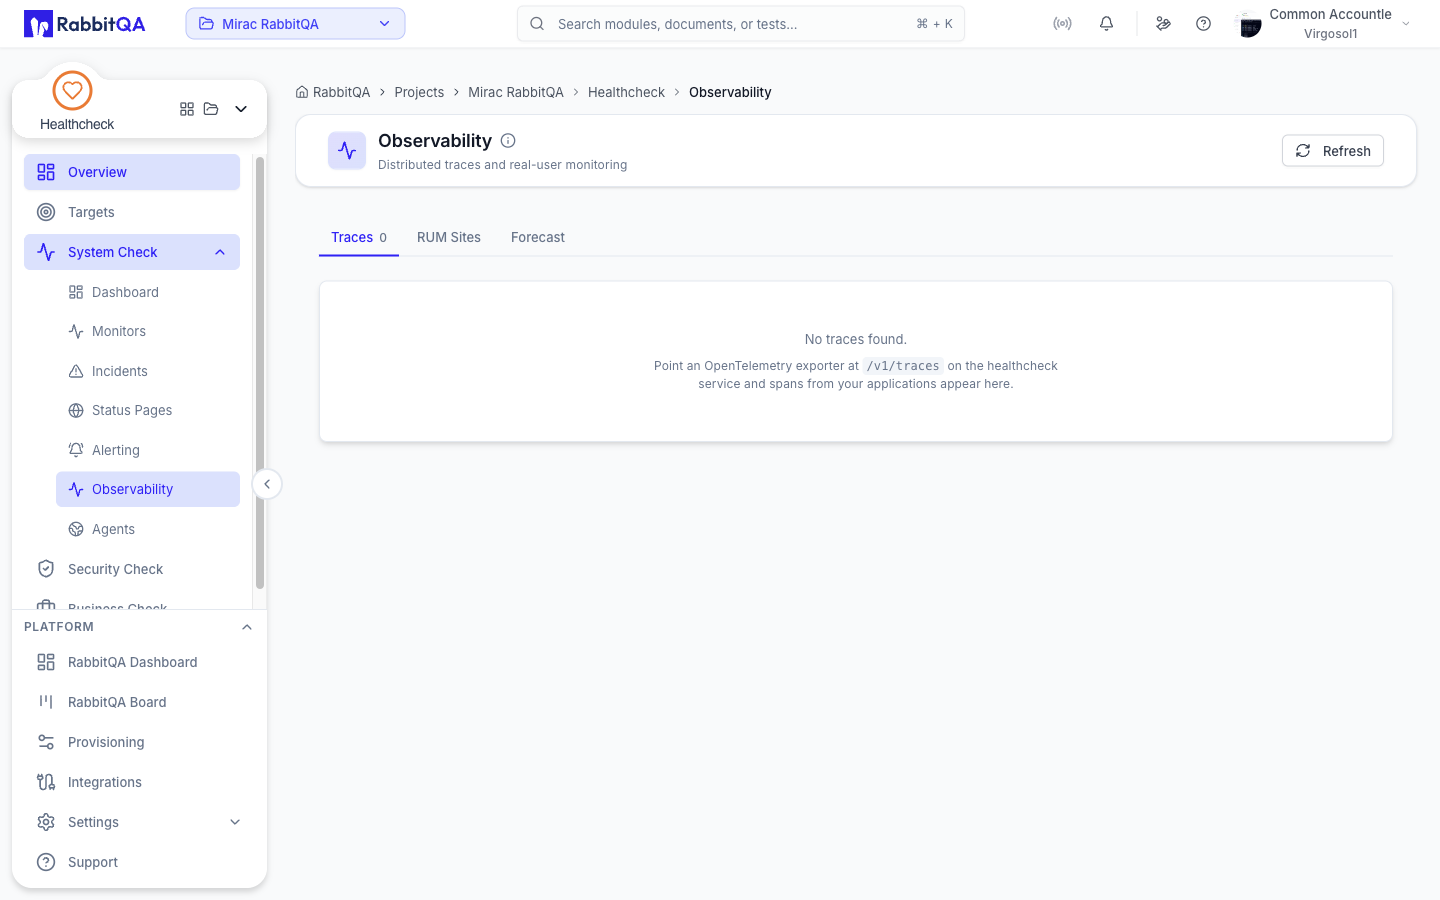Click the user avatar image
This screenshot has height=900, width=1440.
point(1249,25)
